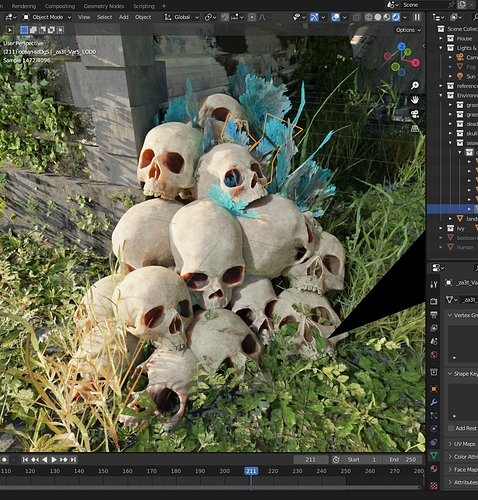Toggle X-ray mode
Screen dimensions: 478x500
point(356,17)
